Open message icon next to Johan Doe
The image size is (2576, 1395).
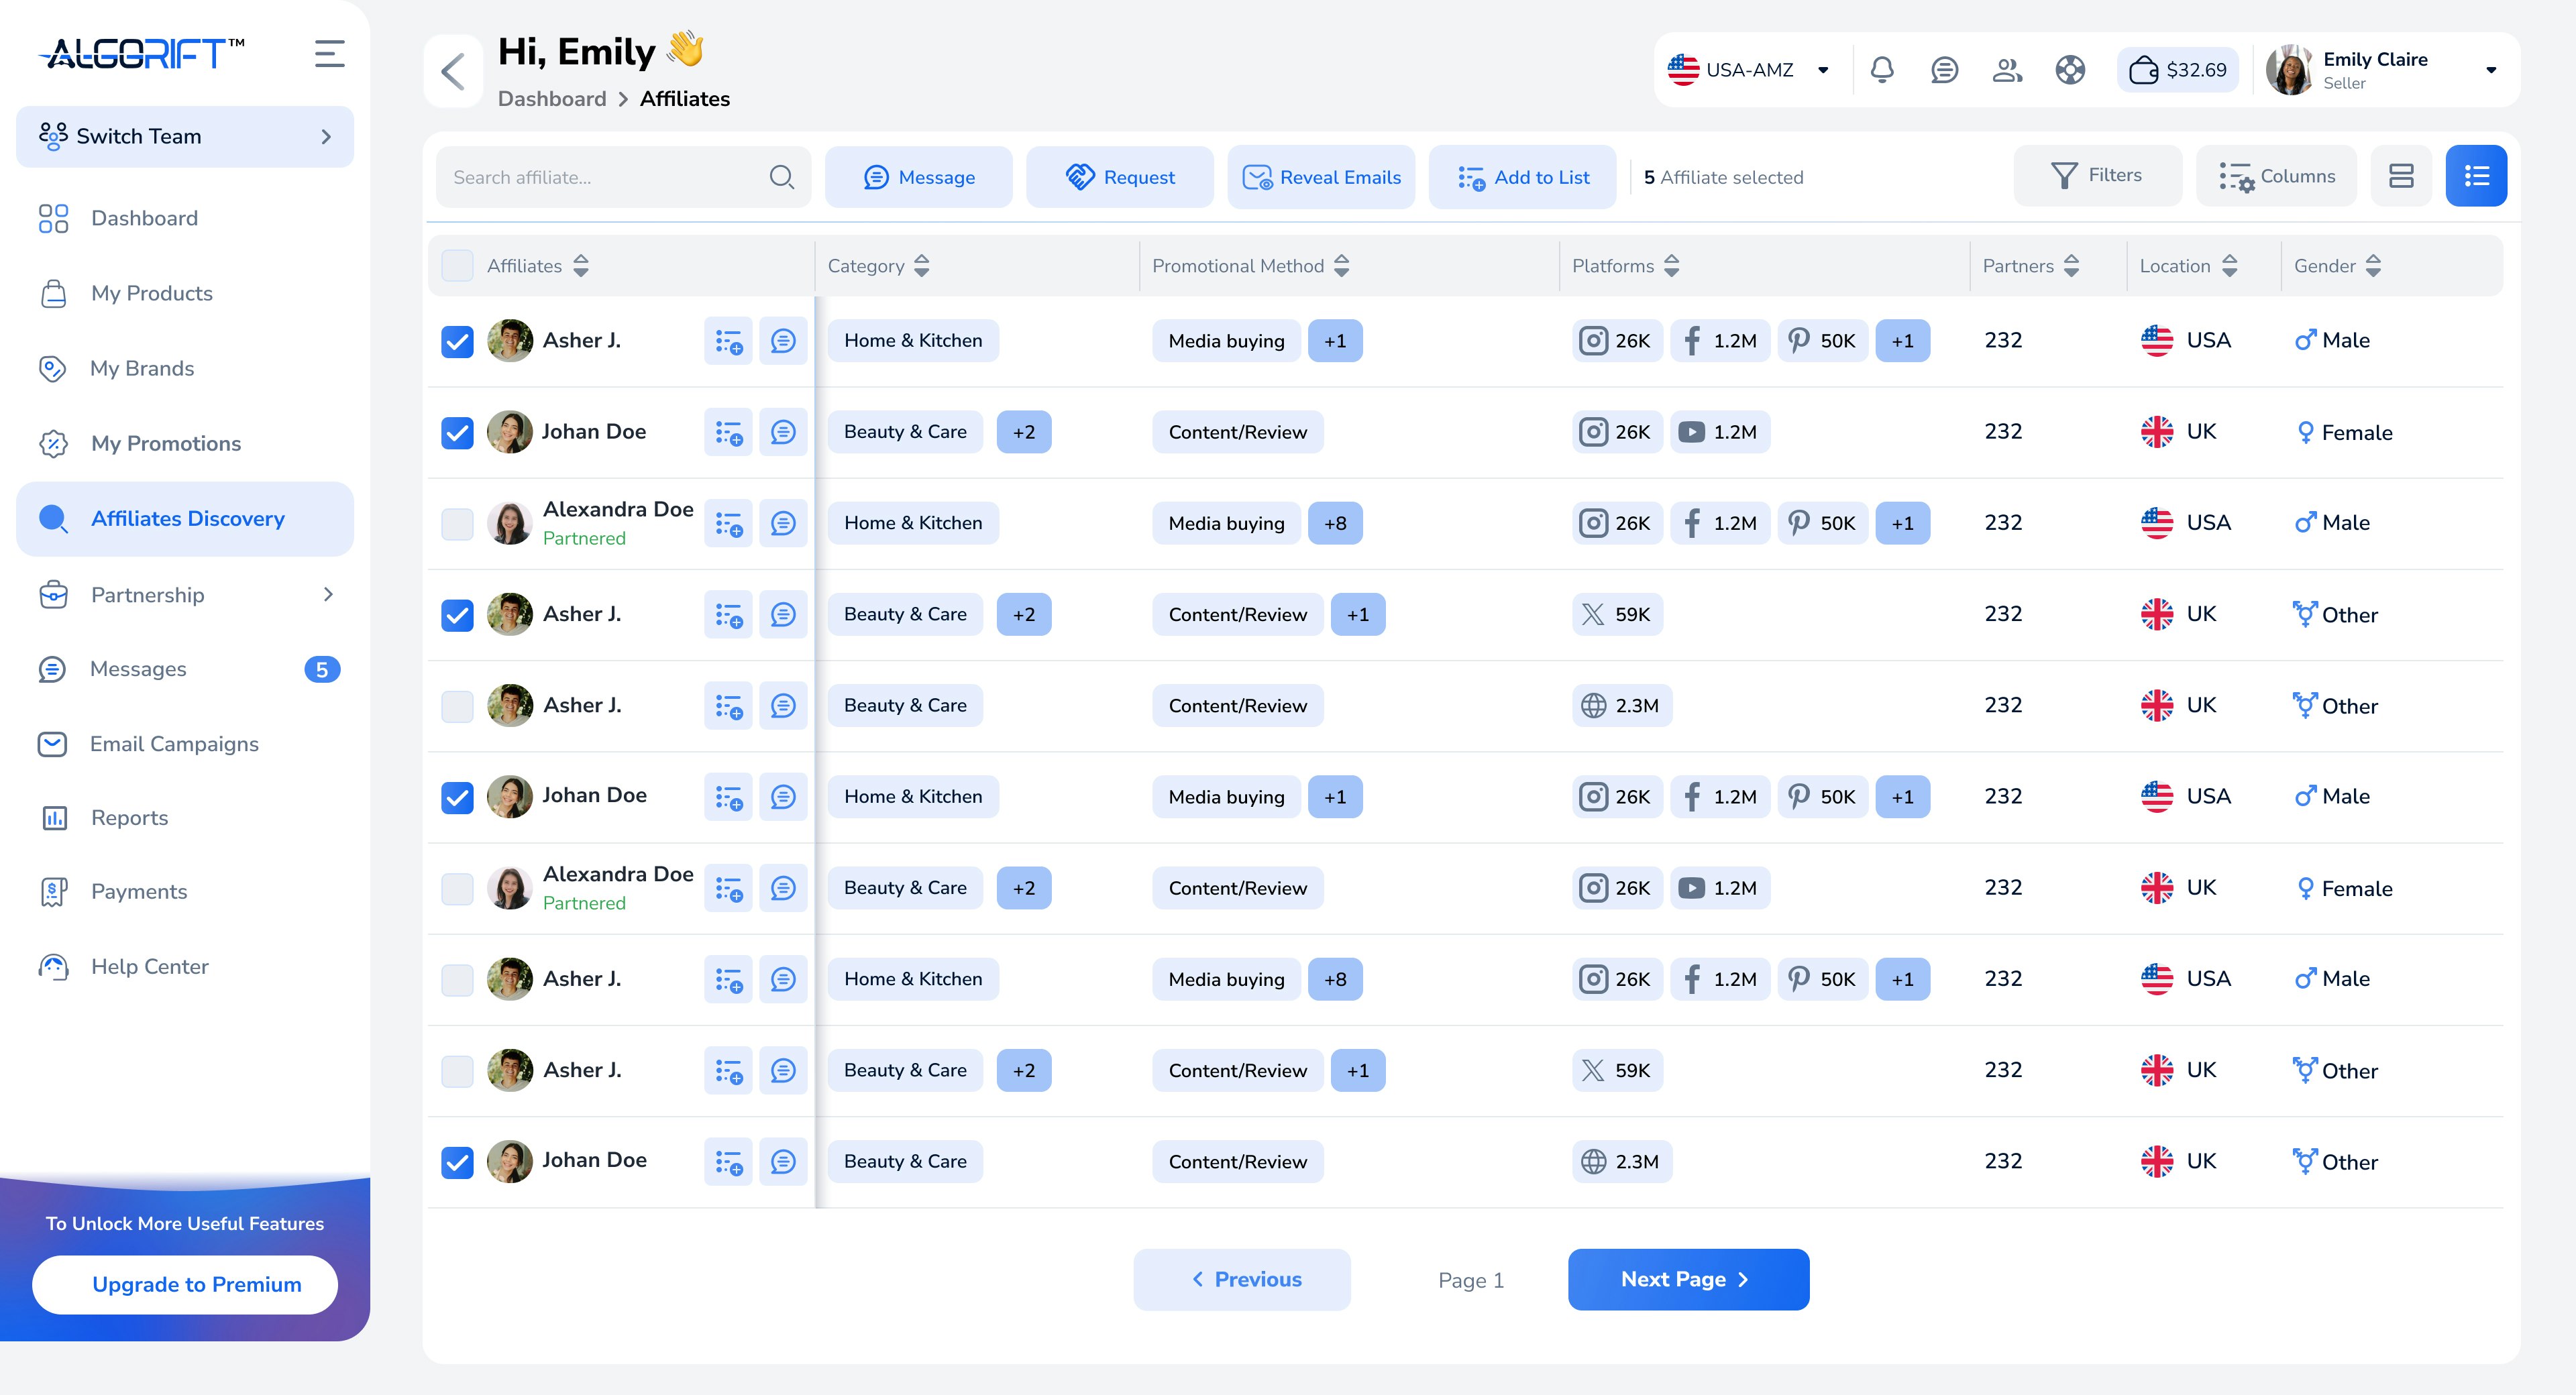click(x=783, y=432)
